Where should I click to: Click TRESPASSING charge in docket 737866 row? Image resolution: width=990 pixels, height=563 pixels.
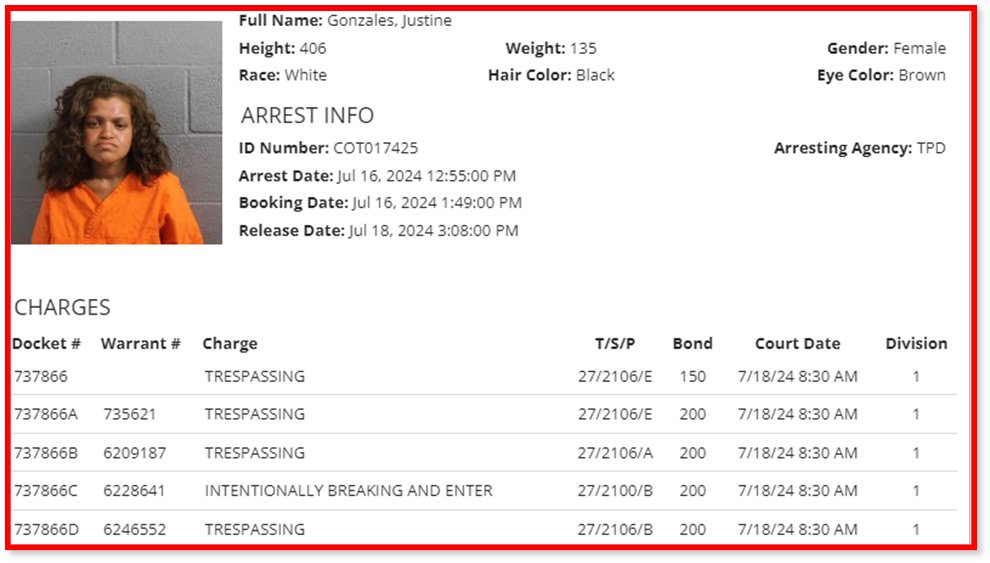254,376
